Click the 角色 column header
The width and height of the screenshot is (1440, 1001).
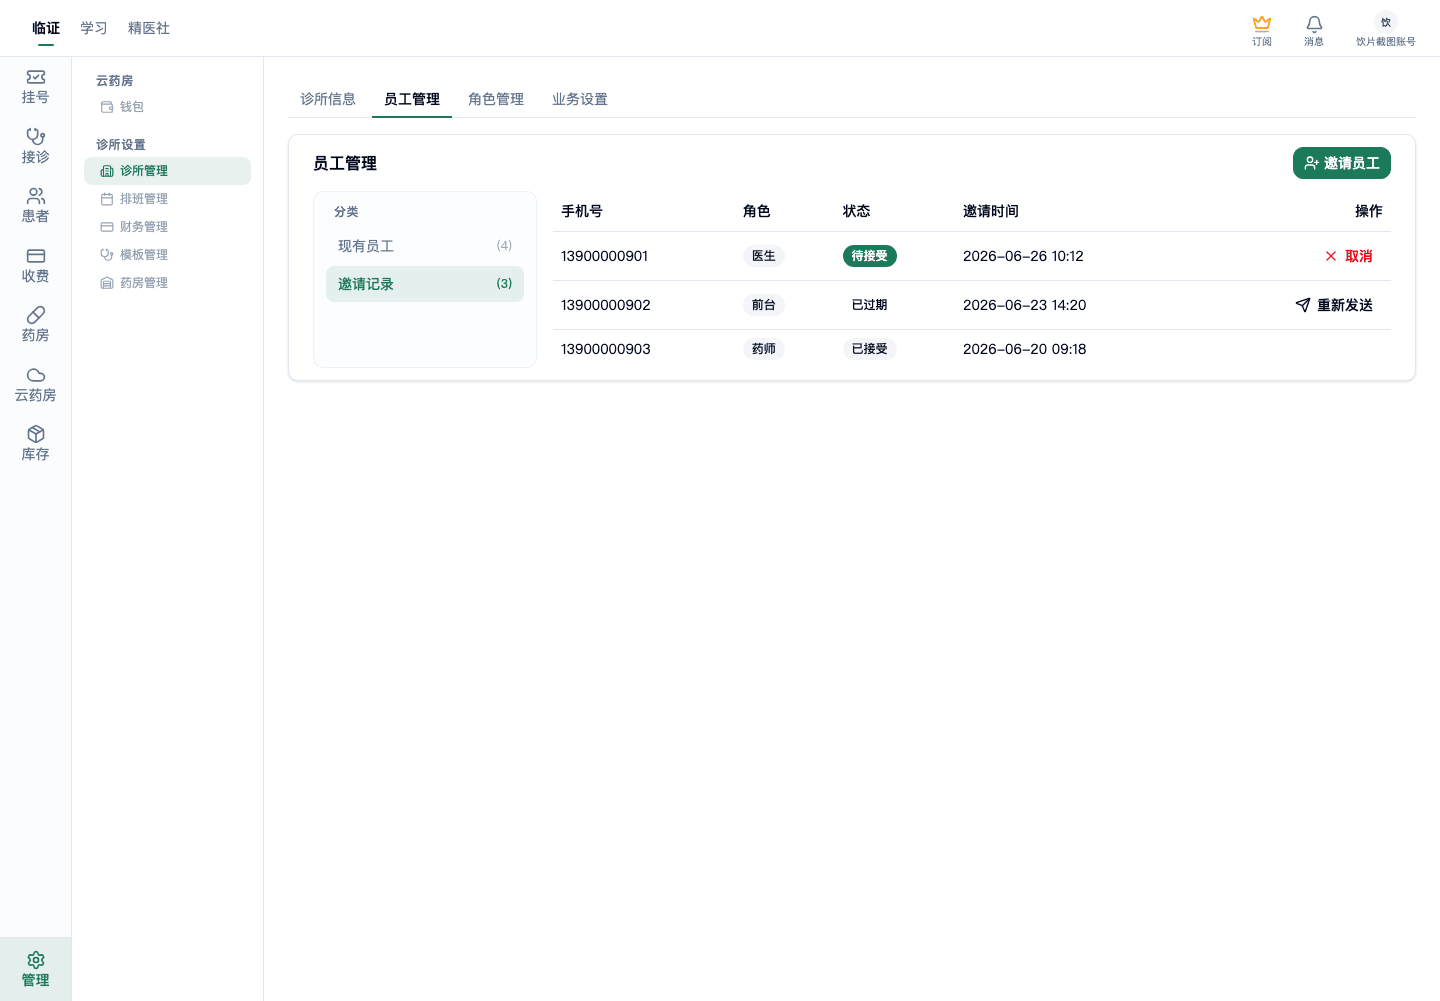pyautogui.click(x=757, y=211)
